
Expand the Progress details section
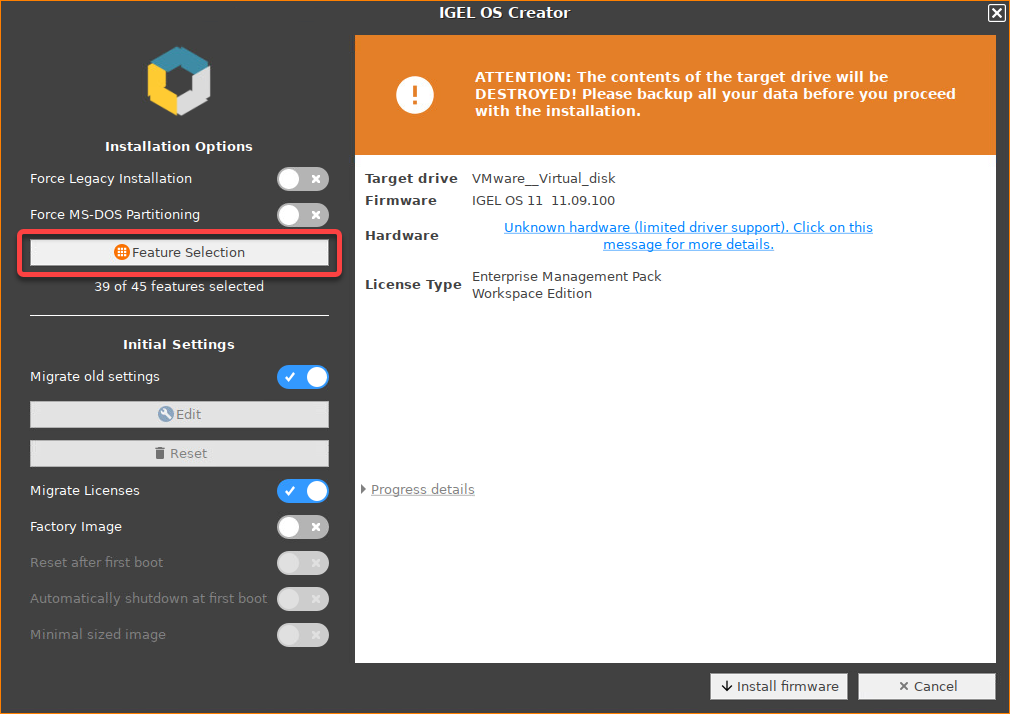click(422, 489)
